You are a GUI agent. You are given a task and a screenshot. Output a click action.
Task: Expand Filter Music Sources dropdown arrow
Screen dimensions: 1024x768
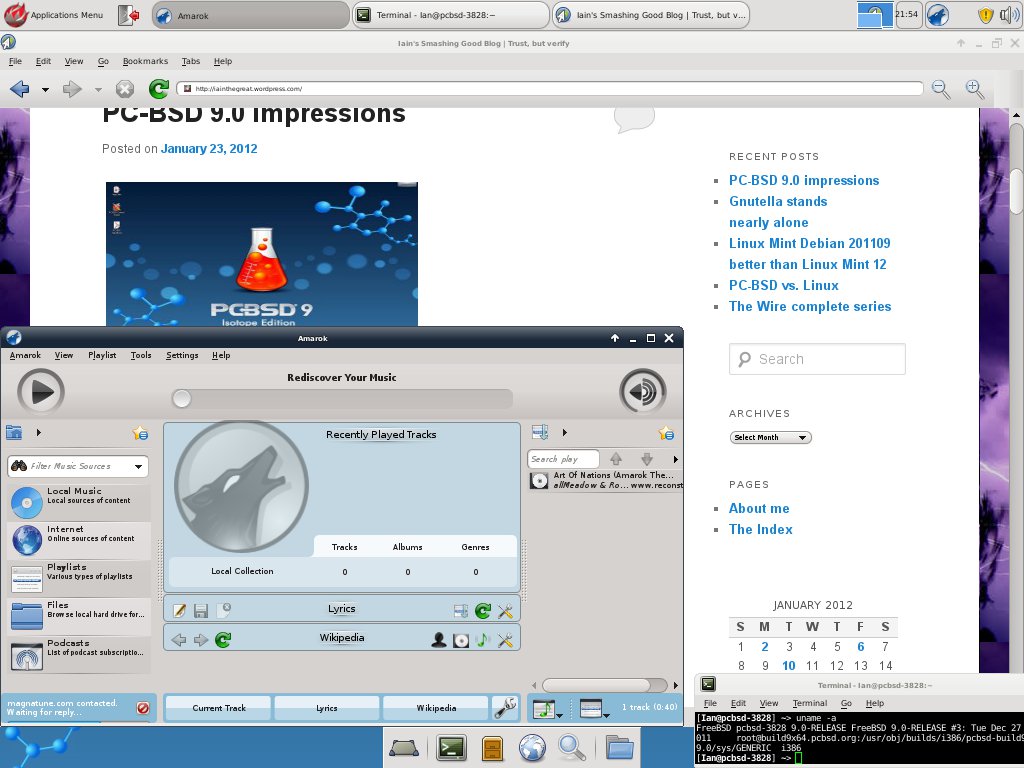(138, 466)
